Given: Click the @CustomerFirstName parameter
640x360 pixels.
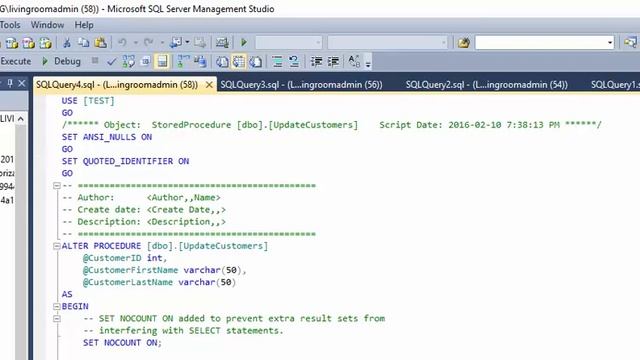Looking at the screenshot, I should coord(131,270).
